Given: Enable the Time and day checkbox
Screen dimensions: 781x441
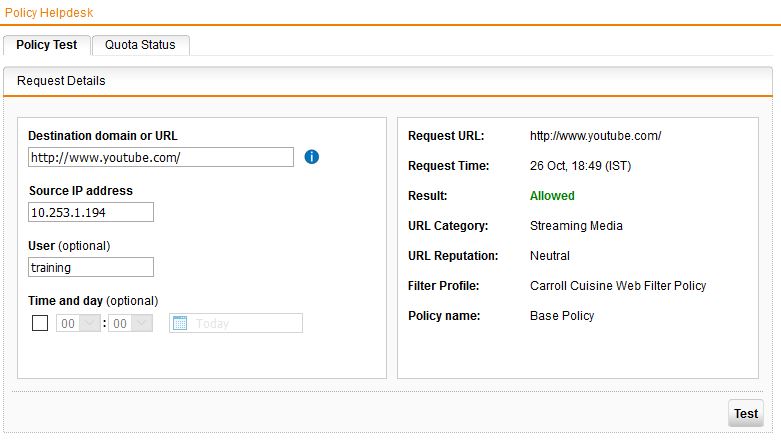Looking at the screenshot, I should coord(40,323).
